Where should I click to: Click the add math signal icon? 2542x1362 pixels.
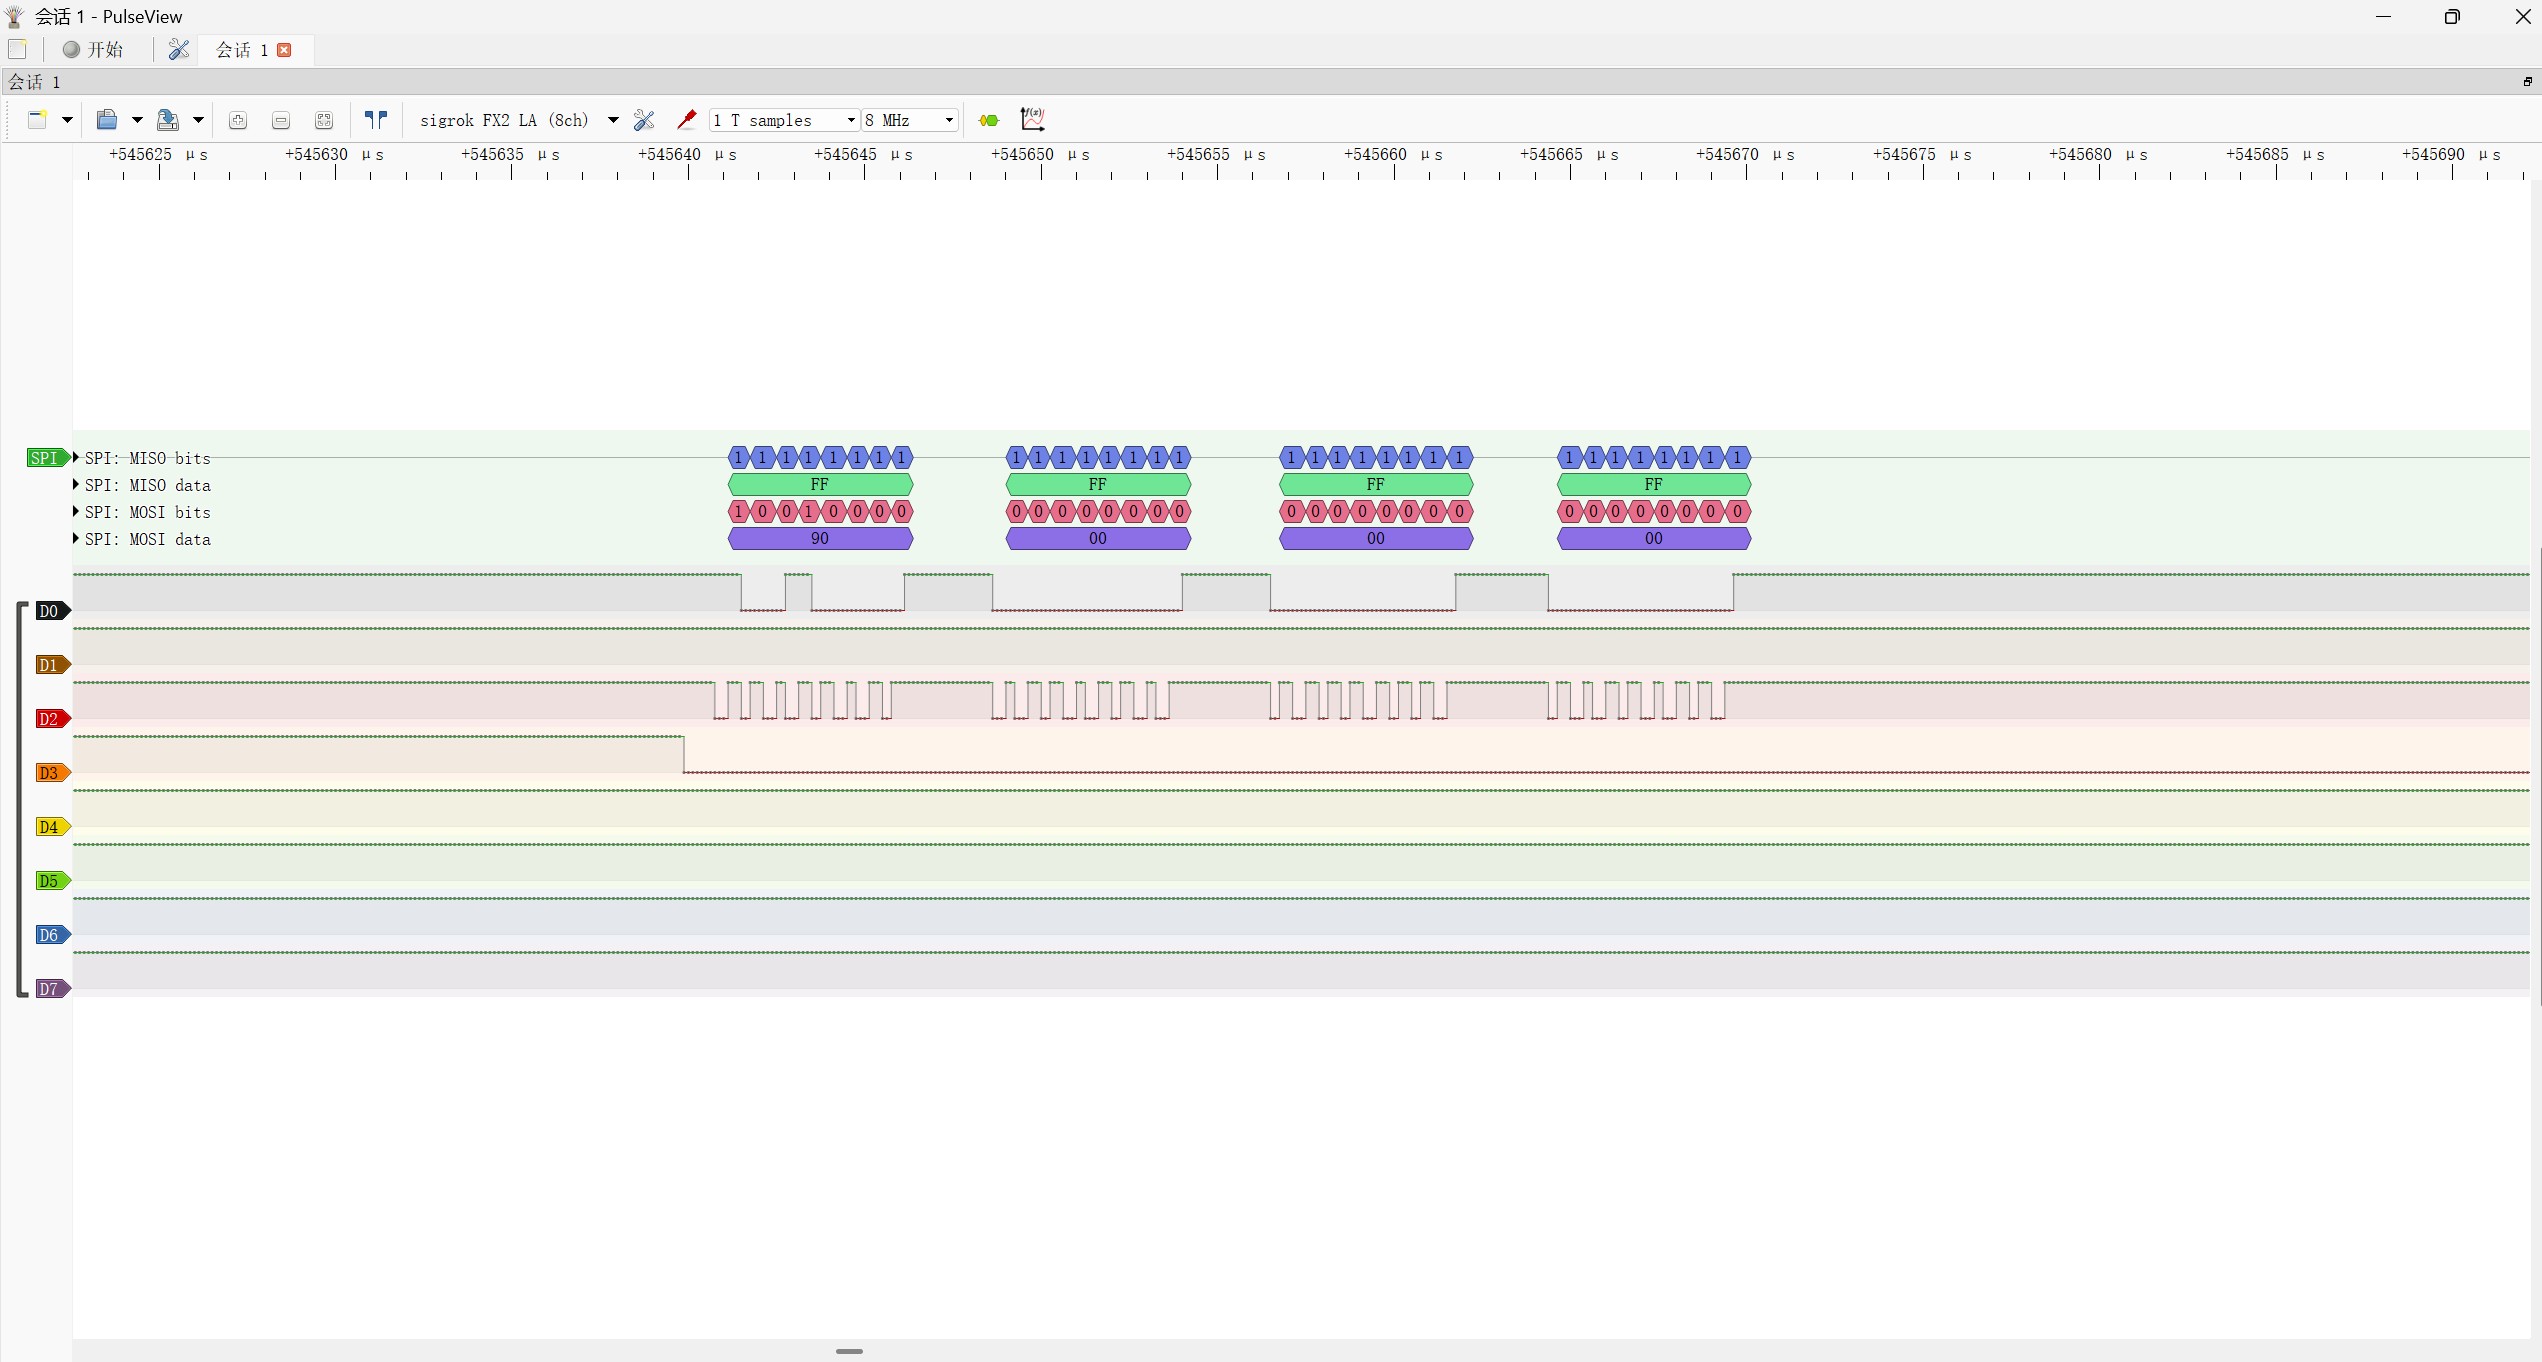tap(1032, 120)
